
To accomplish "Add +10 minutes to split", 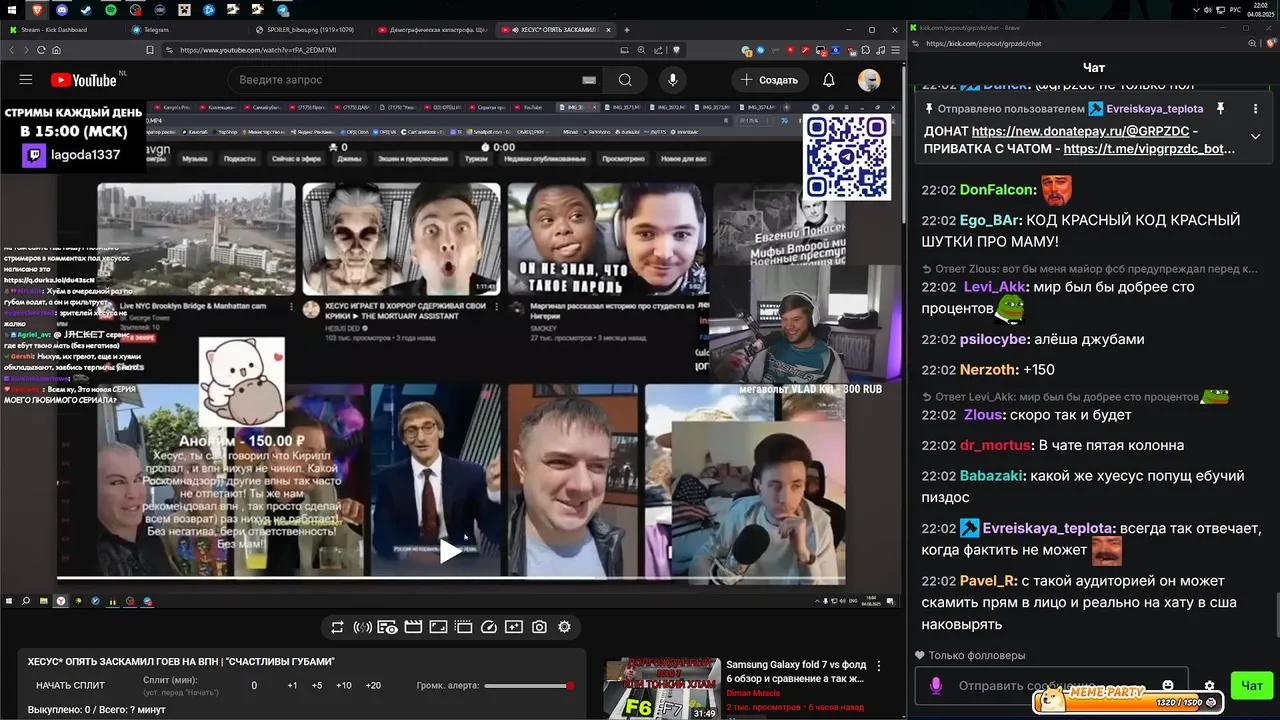I will pyautogui.click(x=344, y=685).
